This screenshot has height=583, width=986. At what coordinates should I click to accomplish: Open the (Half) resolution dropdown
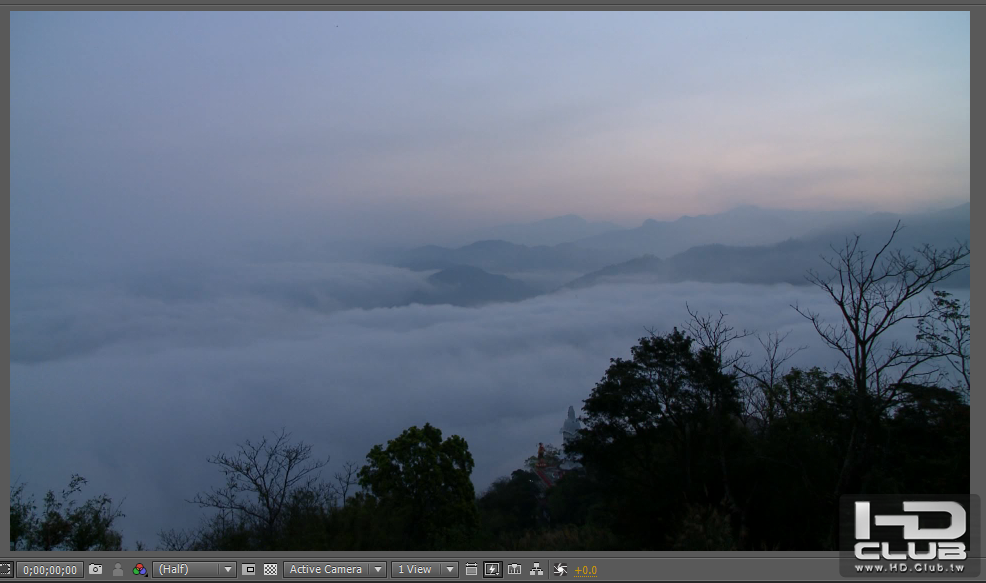[194, 570]
